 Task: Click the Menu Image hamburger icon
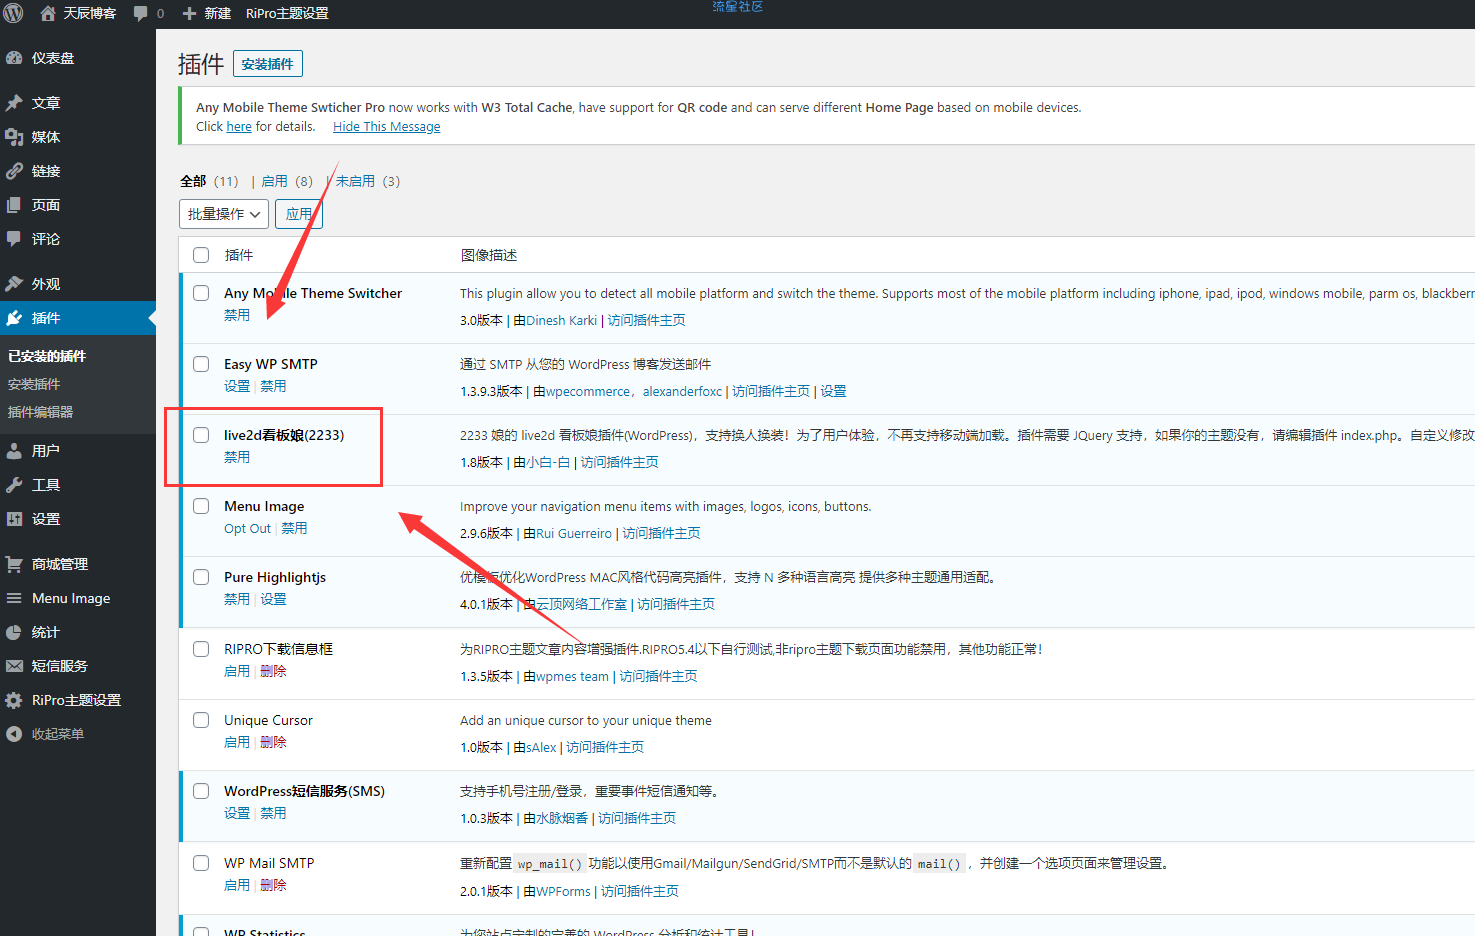[x=14, y=598]
